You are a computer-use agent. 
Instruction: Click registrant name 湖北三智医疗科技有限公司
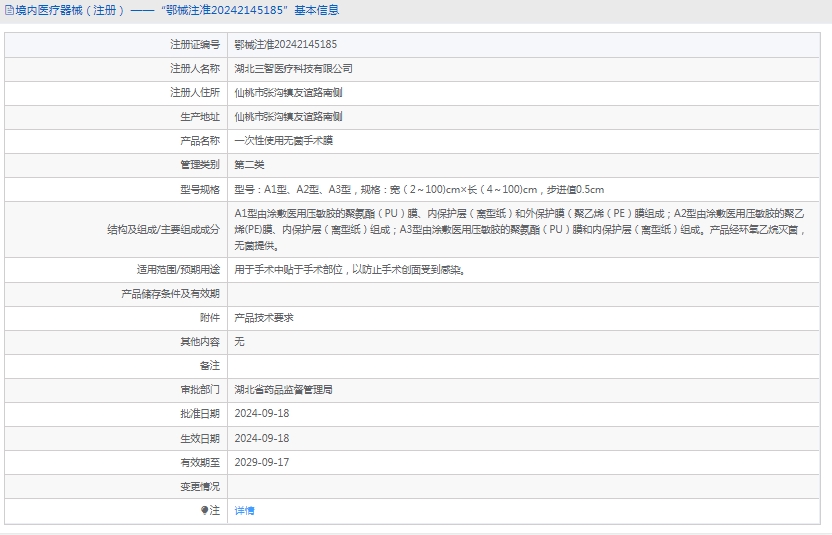tap(293, 69)
